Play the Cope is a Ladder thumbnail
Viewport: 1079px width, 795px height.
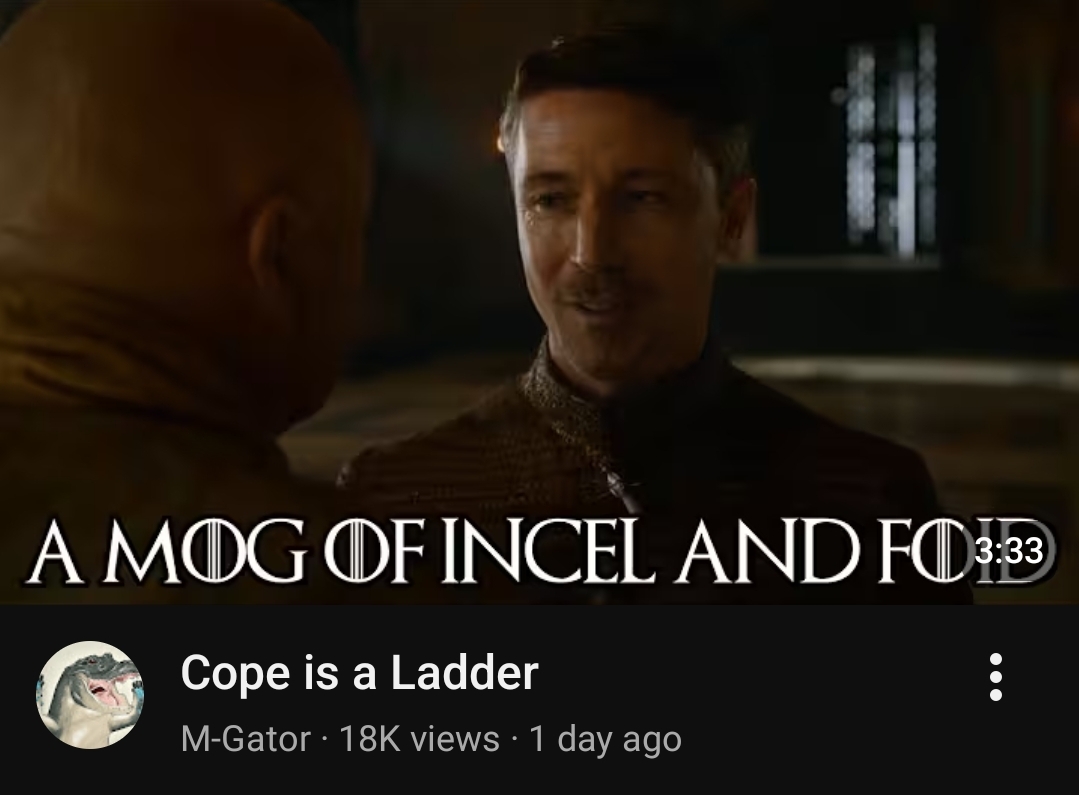point(540,301)
